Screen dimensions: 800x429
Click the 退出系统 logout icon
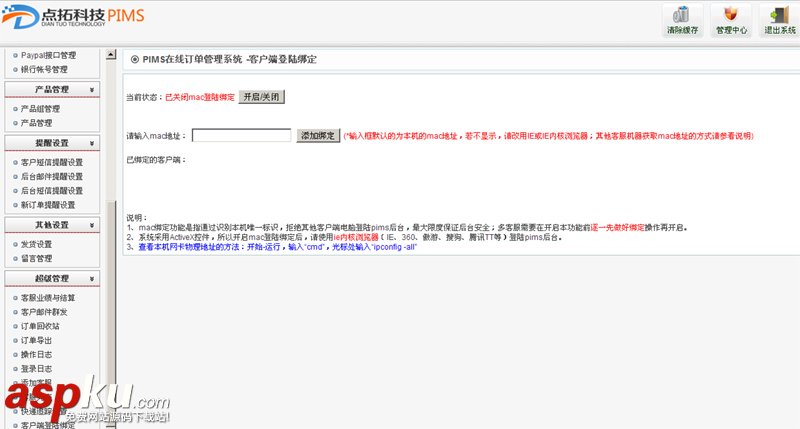(x=779, y=20)
